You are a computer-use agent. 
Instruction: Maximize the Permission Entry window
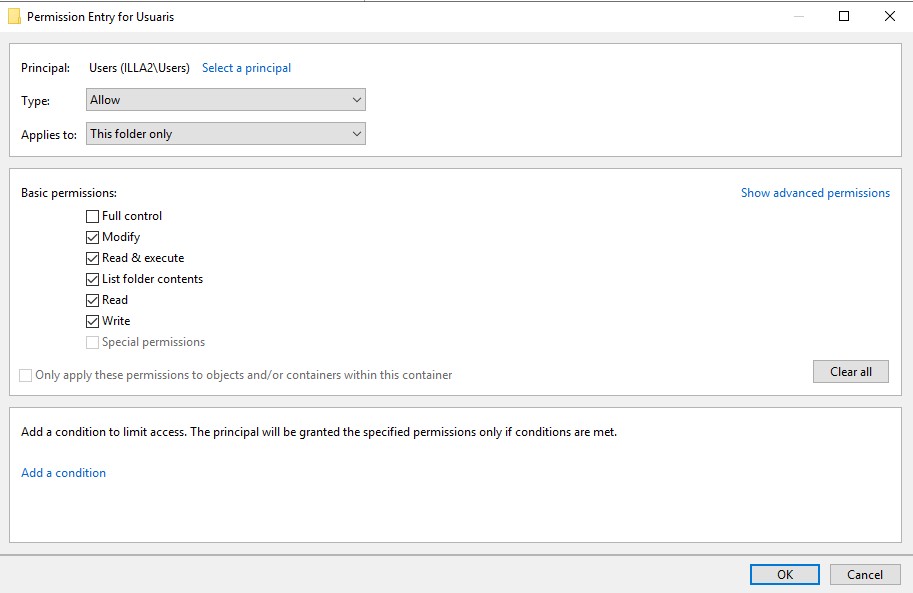(x=843, y=16)
